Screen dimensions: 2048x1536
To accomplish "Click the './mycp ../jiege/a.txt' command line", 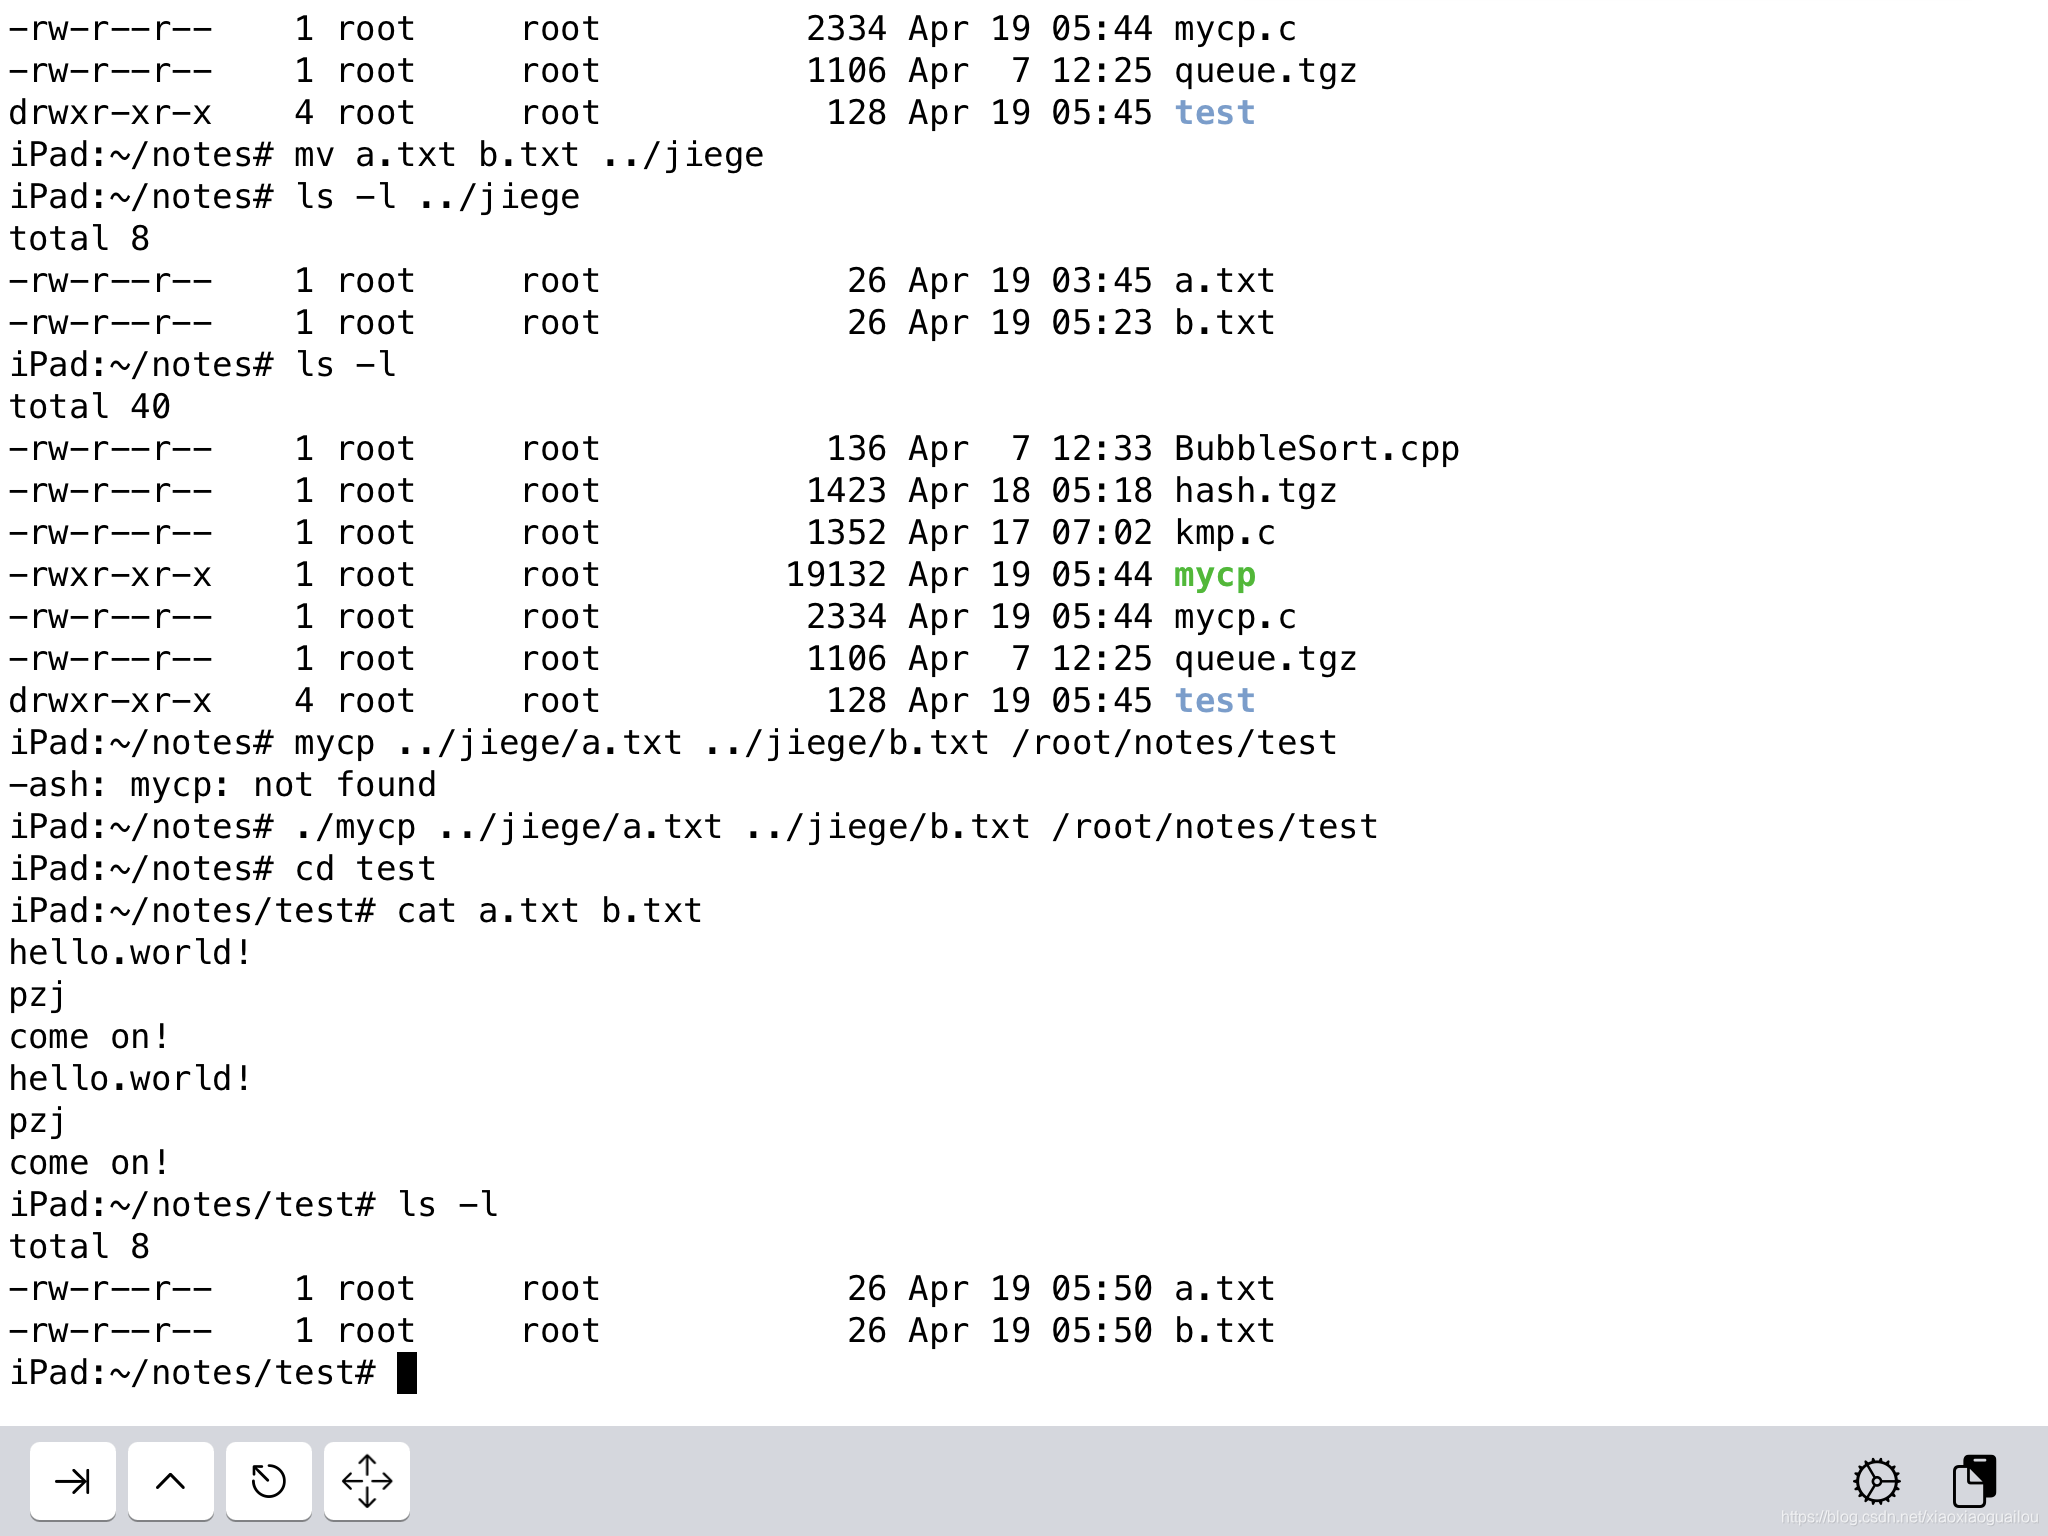I will coord(694,827).
